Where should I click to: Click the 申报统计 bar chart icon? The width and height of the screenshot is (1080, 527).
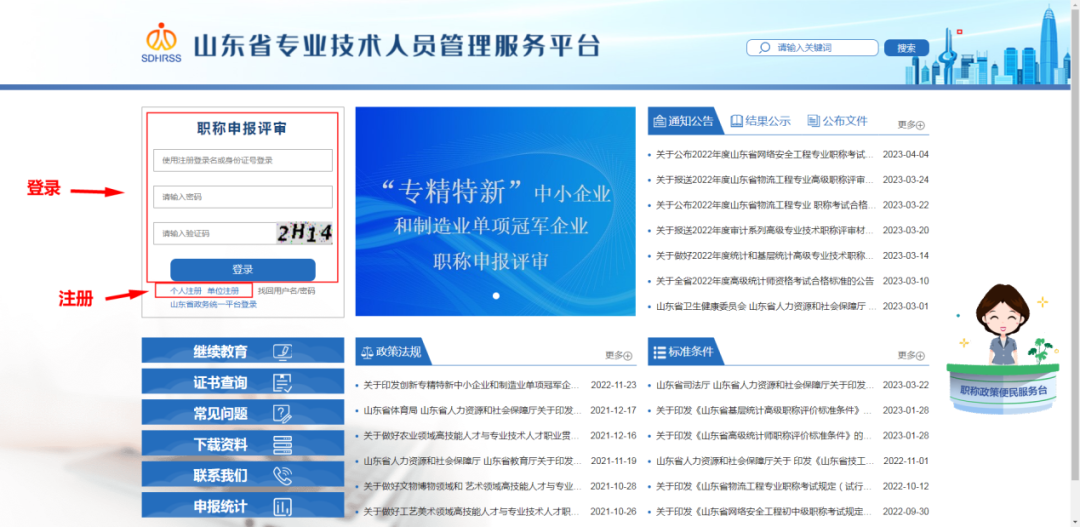282,507
